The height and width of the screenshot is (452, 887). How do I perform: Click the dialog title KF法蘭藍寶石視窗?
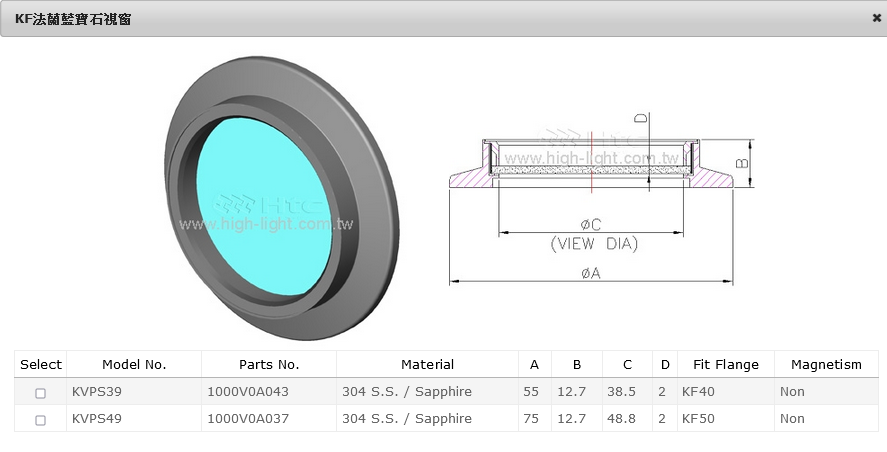[x=72, y=18]
